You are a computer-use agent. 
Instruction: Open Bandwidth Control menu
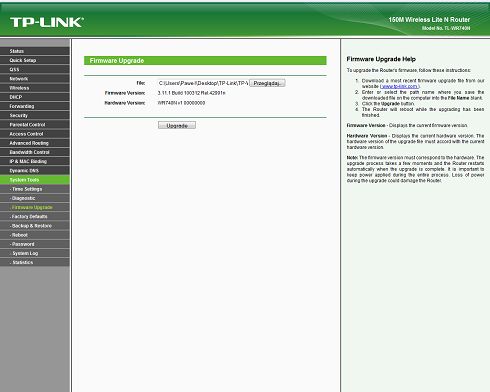pyautogui.click(x=35, y=152)
